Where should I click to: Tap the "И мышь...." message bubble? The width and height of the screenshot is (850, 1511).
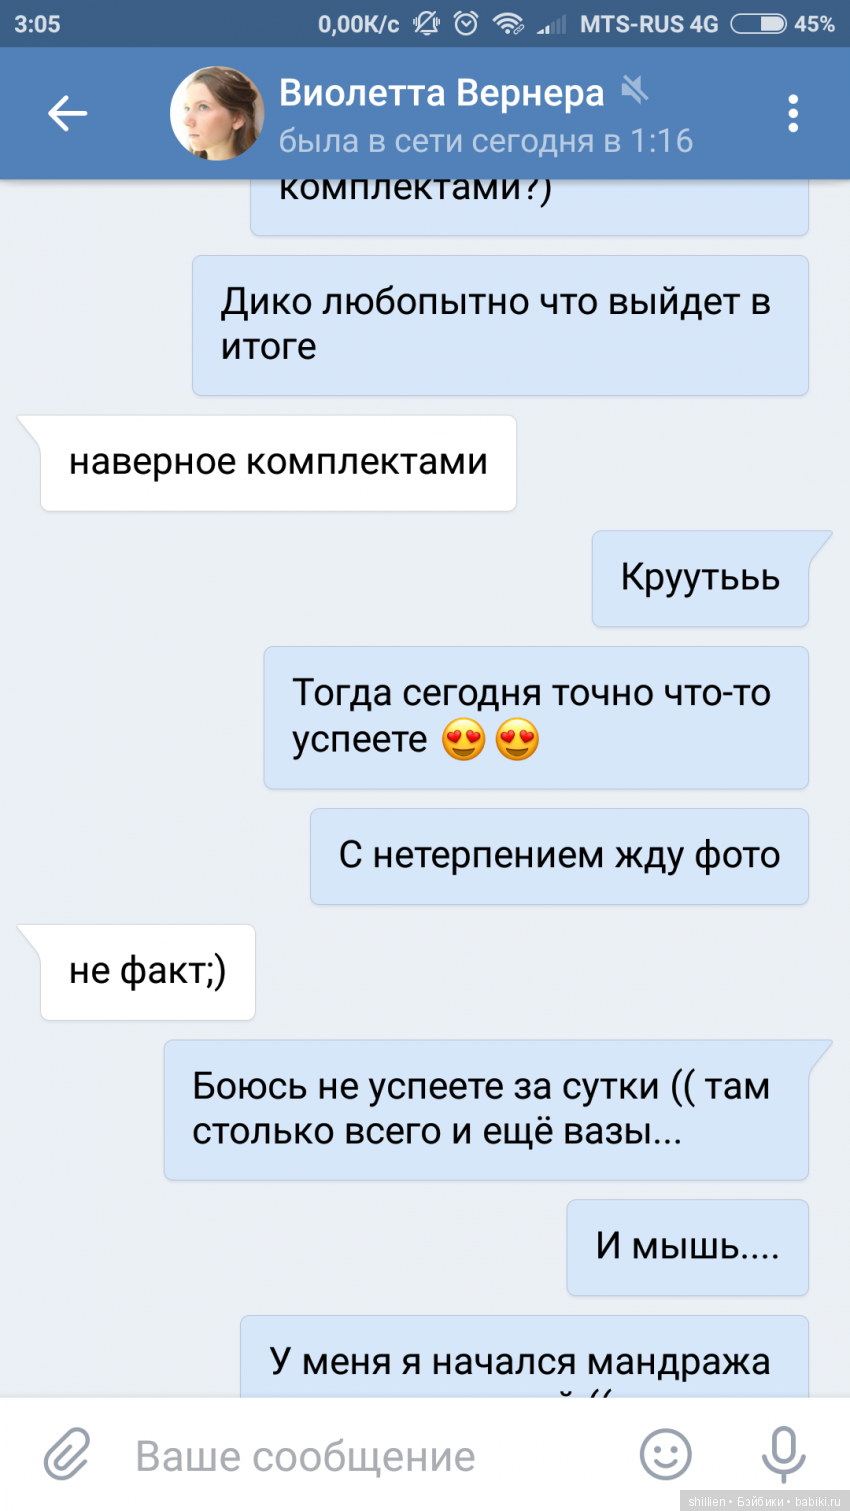point(687,1247)
